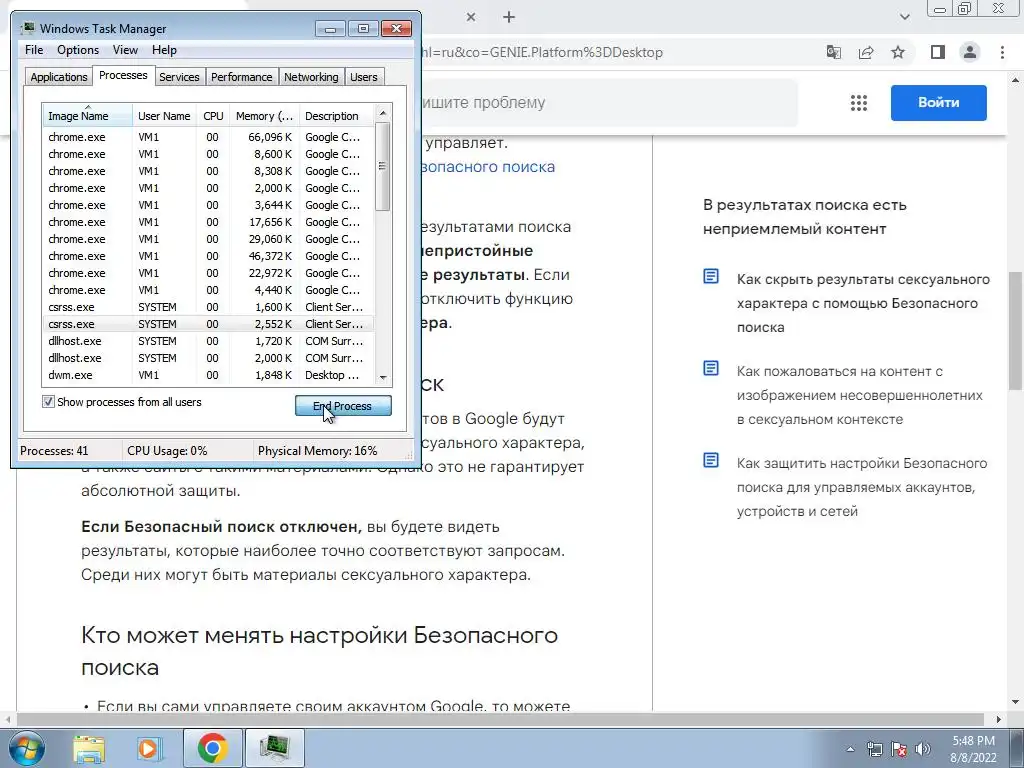
Task: Launch Windows Media Player from the taskbar
Action: (148, 748)
